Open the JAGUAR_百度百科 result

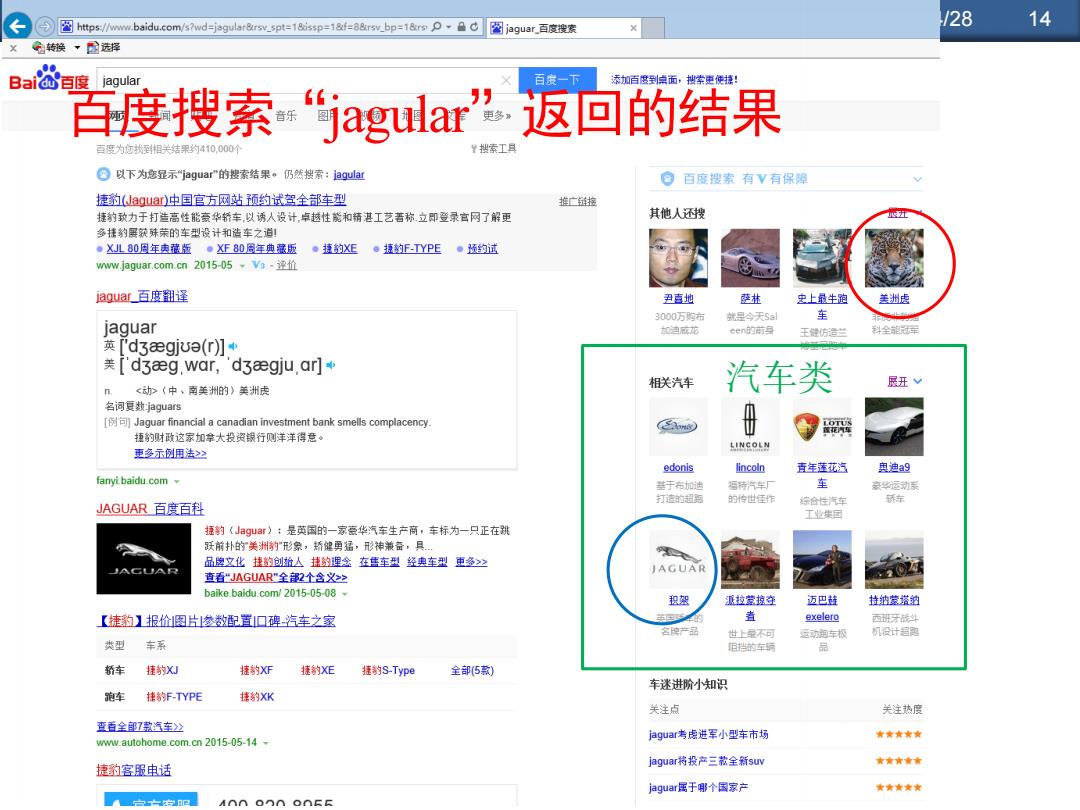[150, 509]
